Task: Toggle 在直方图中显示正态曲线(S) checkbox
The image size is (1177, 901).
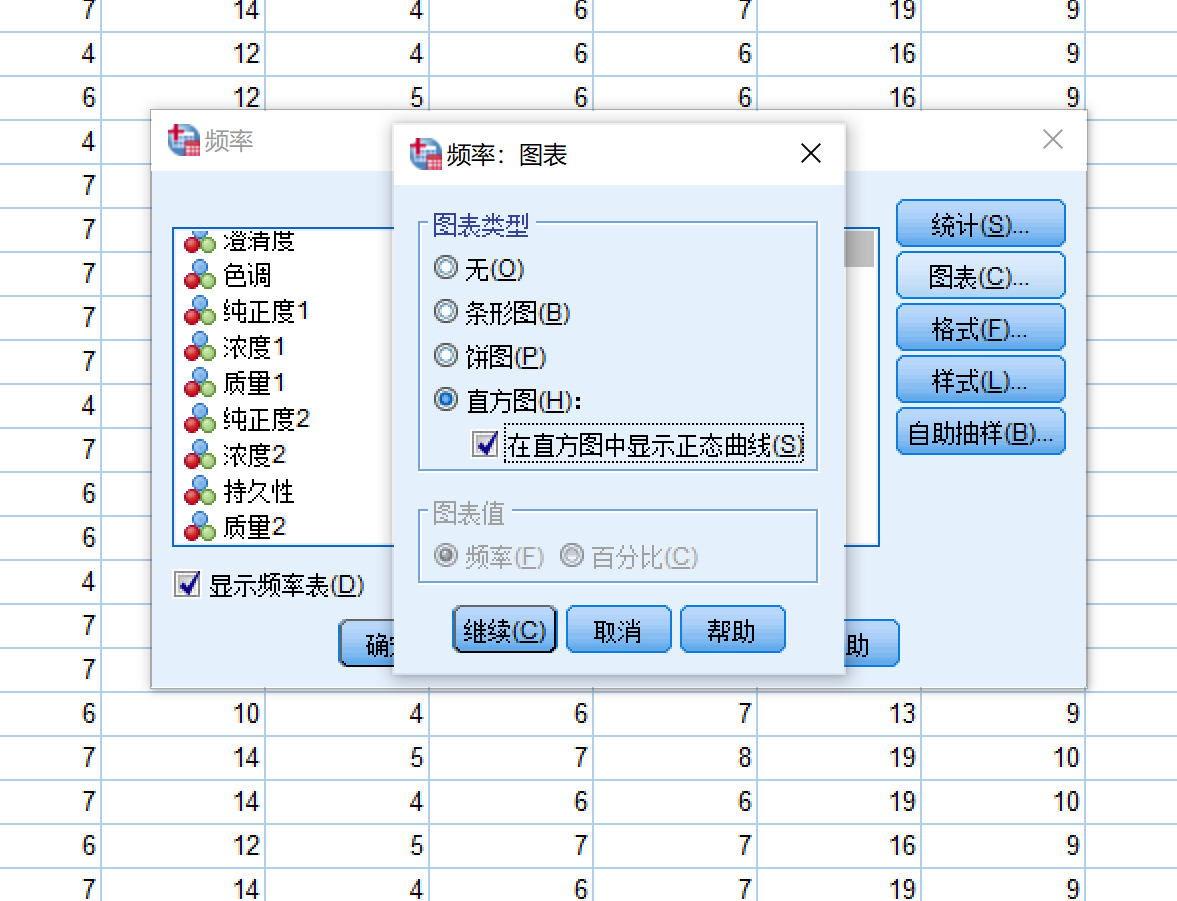Action: tap(485, 444)
